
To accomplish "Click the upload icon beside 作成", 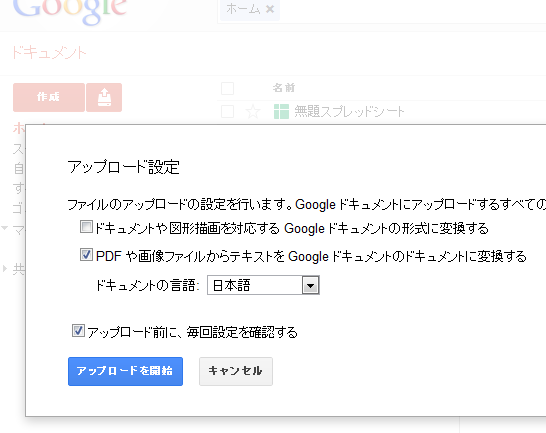I will [104, 98].
